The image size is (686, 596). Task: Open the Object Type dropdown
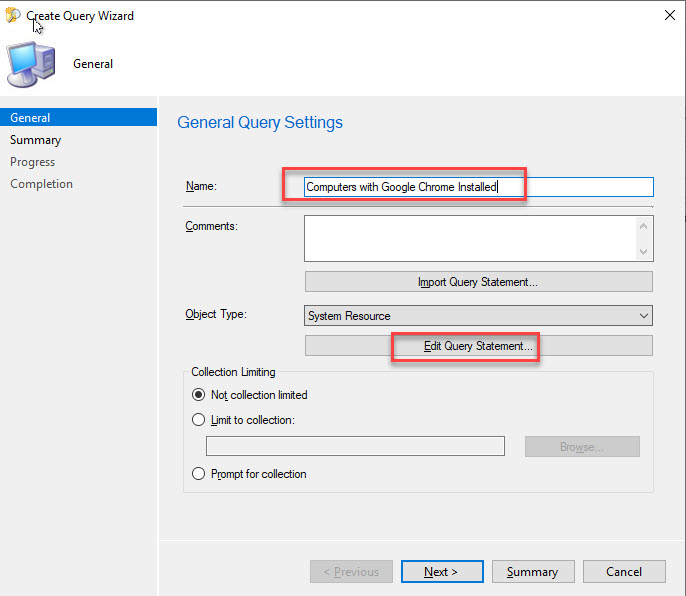(x=478, y=316)
